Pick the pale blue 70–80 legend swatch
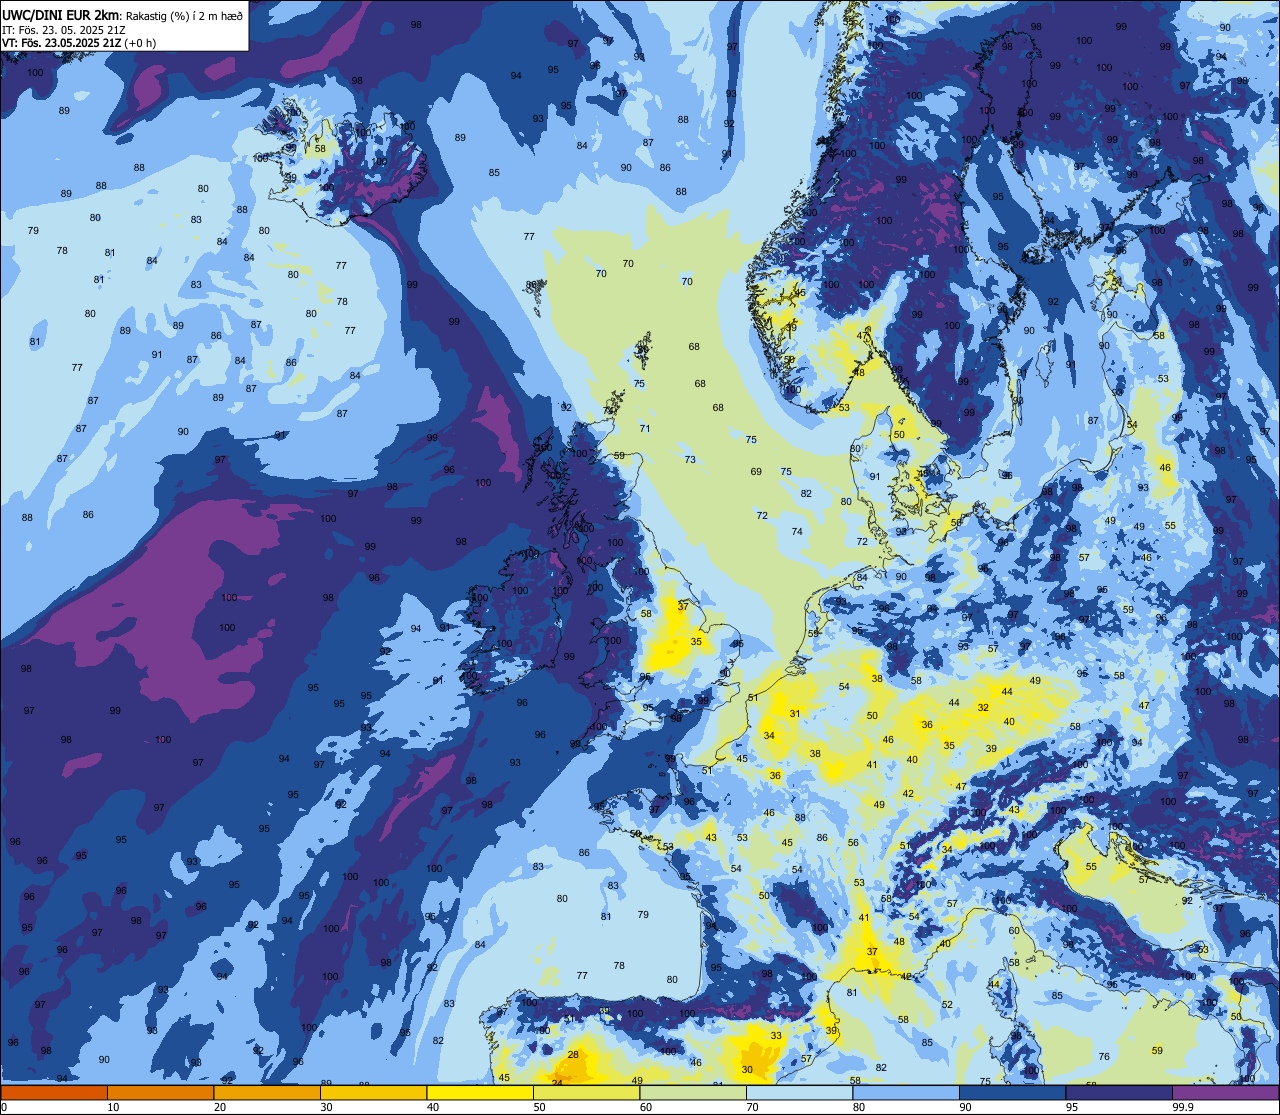 coord(799,1092)
